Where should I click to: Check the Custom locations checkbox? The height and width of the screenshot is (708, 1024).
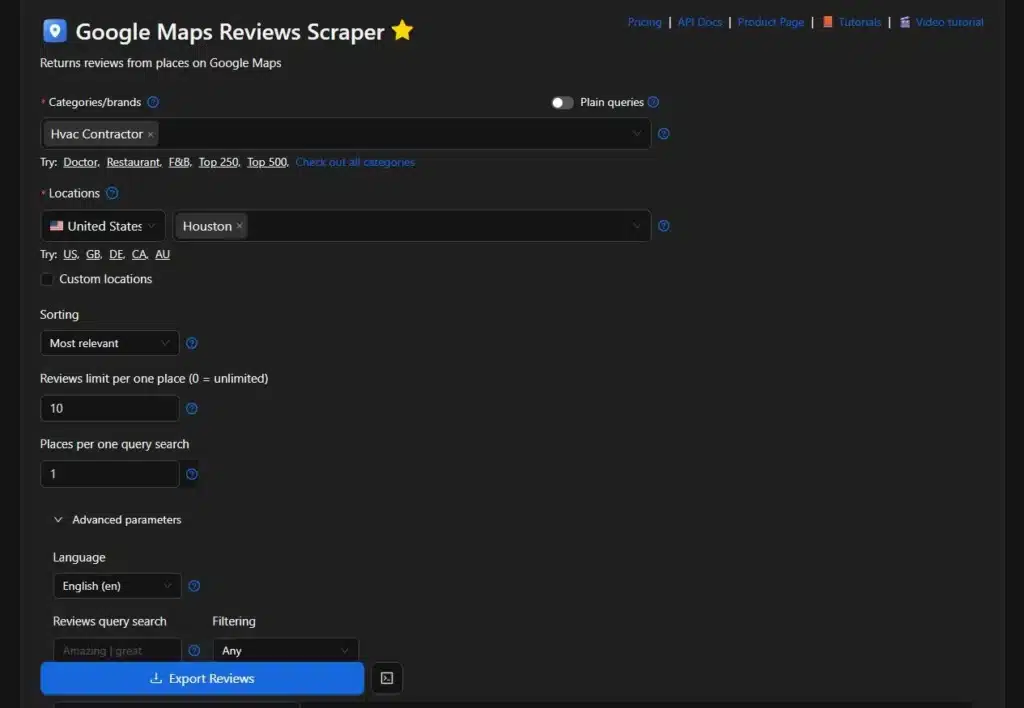[x=47, y=279]
